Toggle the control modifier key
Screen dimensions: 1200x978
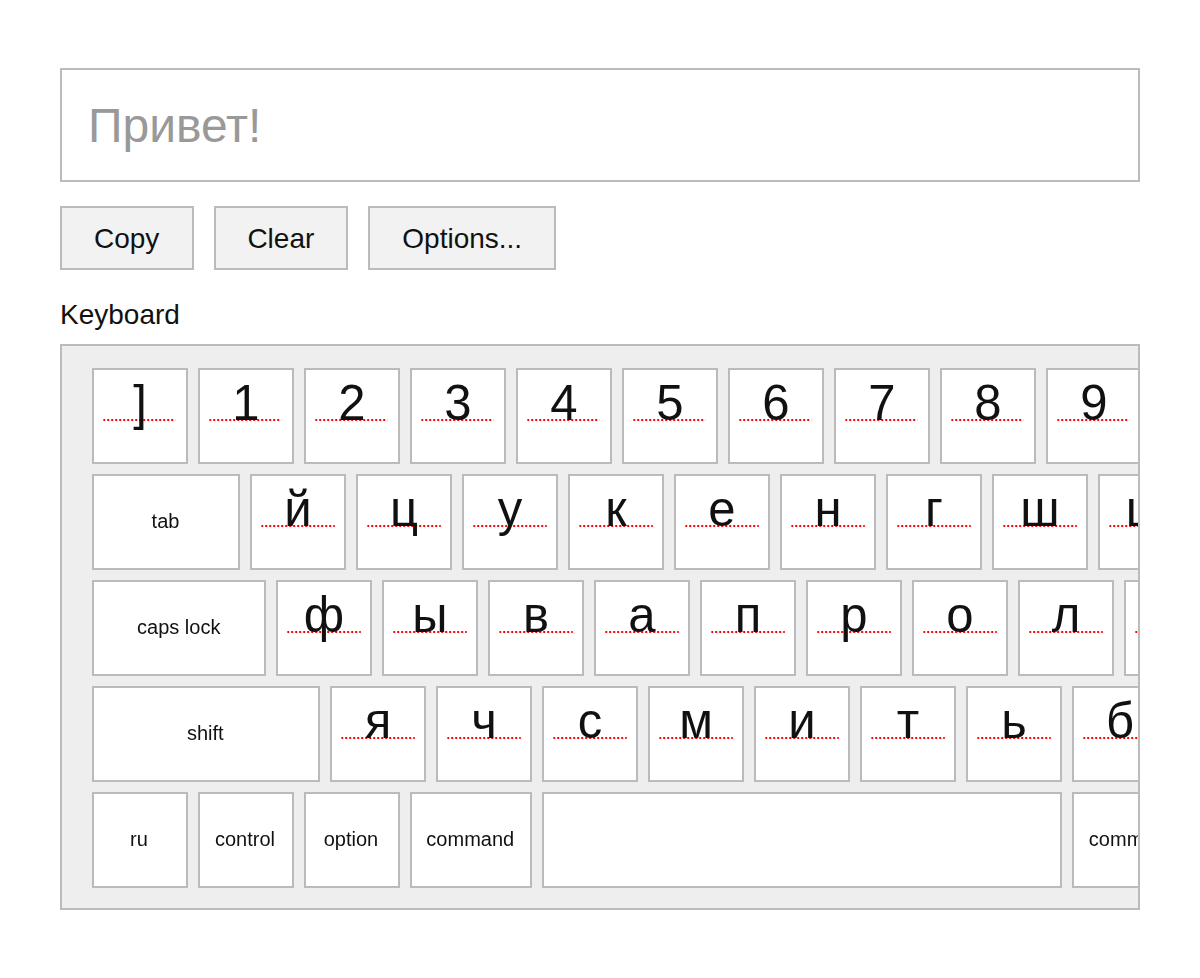[246, 840]
